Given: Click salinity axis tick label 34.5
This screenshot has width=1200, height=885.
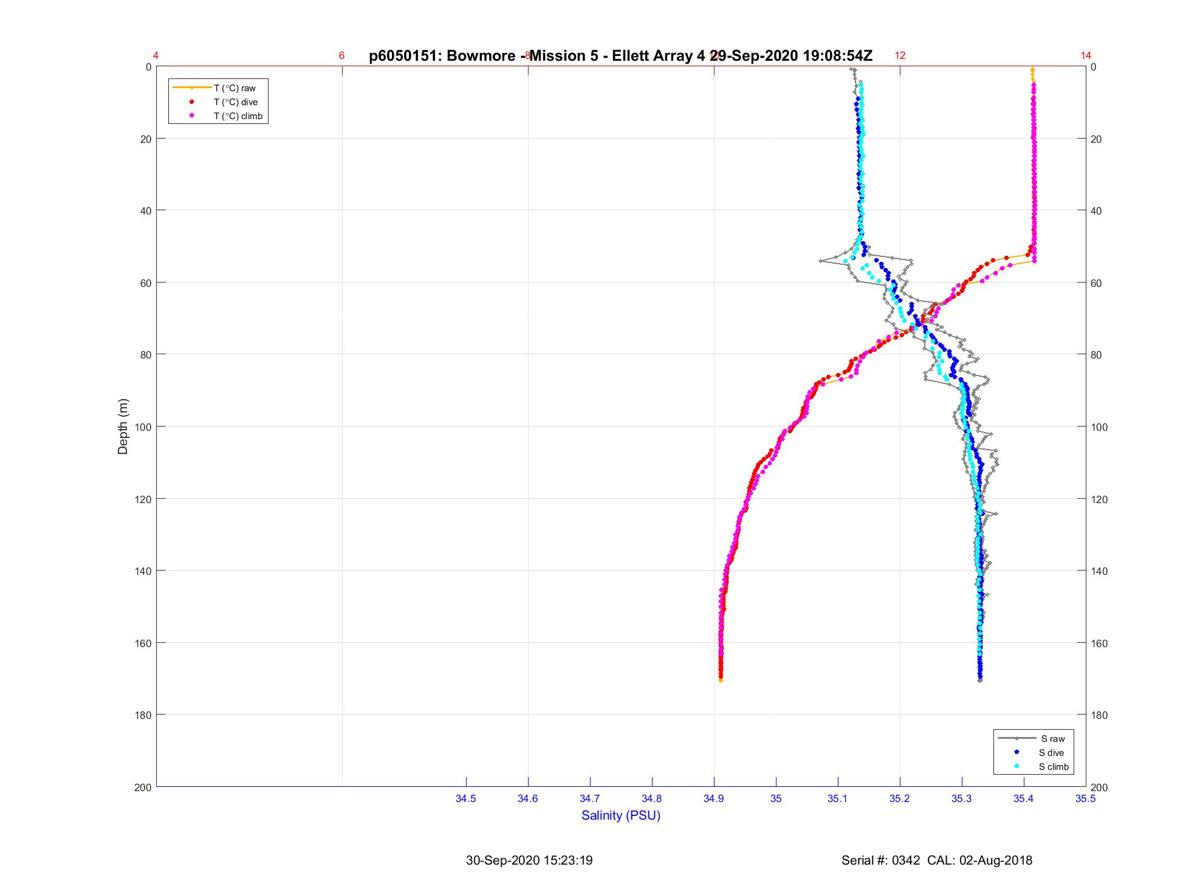Looking at the screenshot, I should [x=466, y=799].
